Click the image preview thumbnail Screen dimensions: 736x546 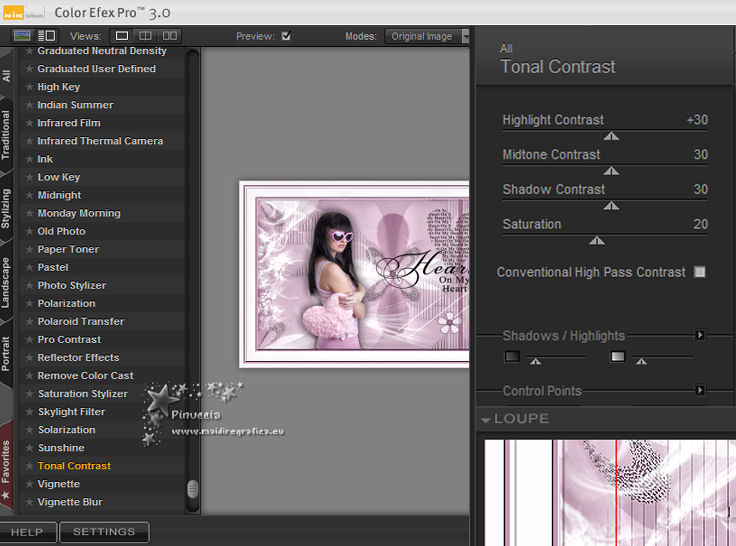[x=354, y=274]
